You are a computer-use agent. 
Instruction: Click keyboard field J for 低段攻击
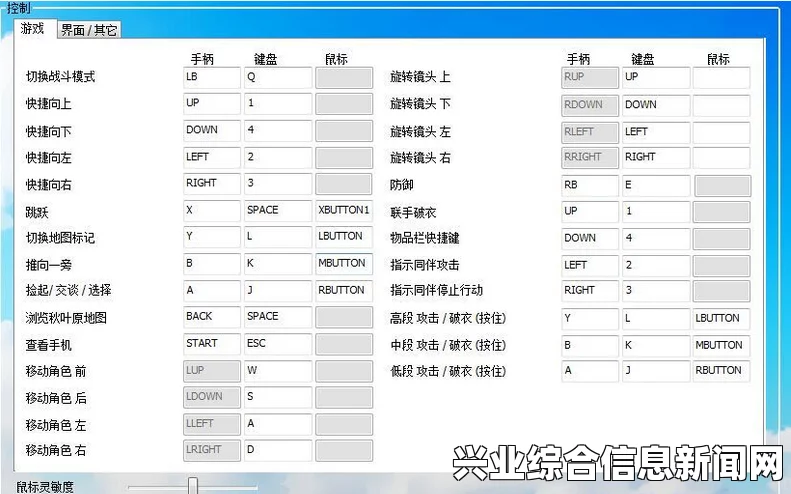(x=656, y=371)
